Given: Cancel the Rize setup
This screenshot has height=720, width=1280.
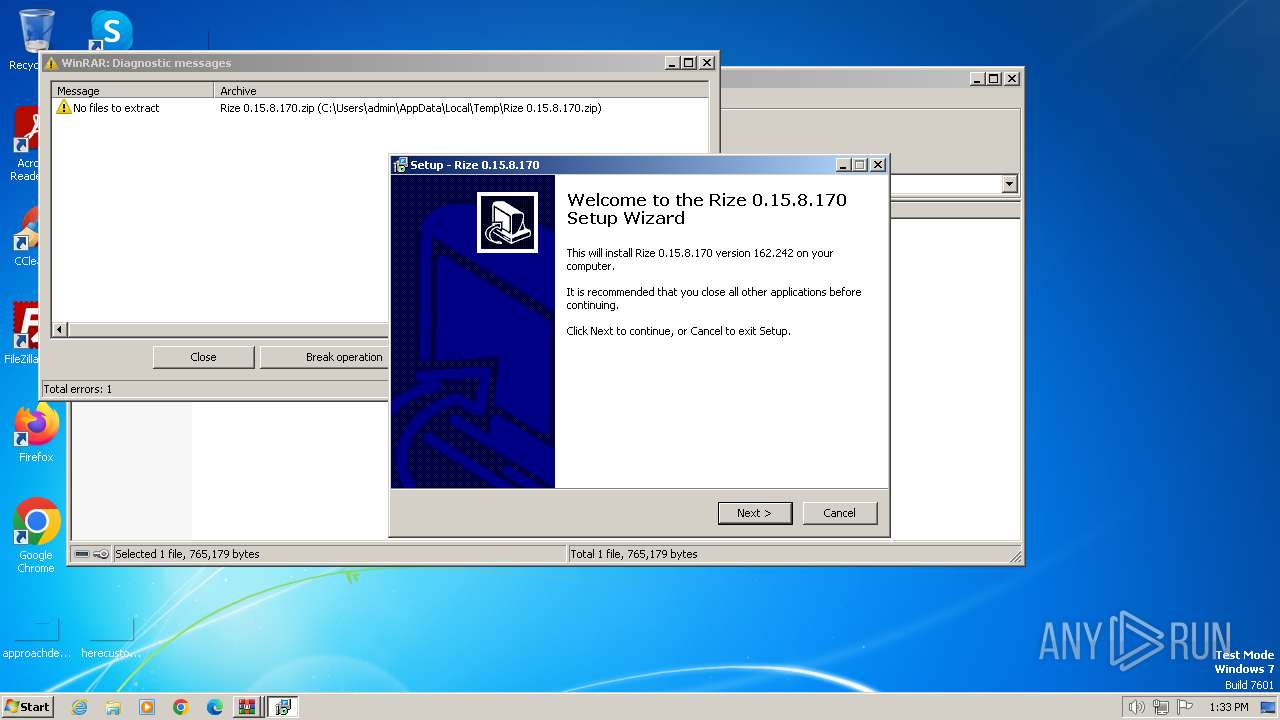Looking at the screenshot, I should point(840,513).
